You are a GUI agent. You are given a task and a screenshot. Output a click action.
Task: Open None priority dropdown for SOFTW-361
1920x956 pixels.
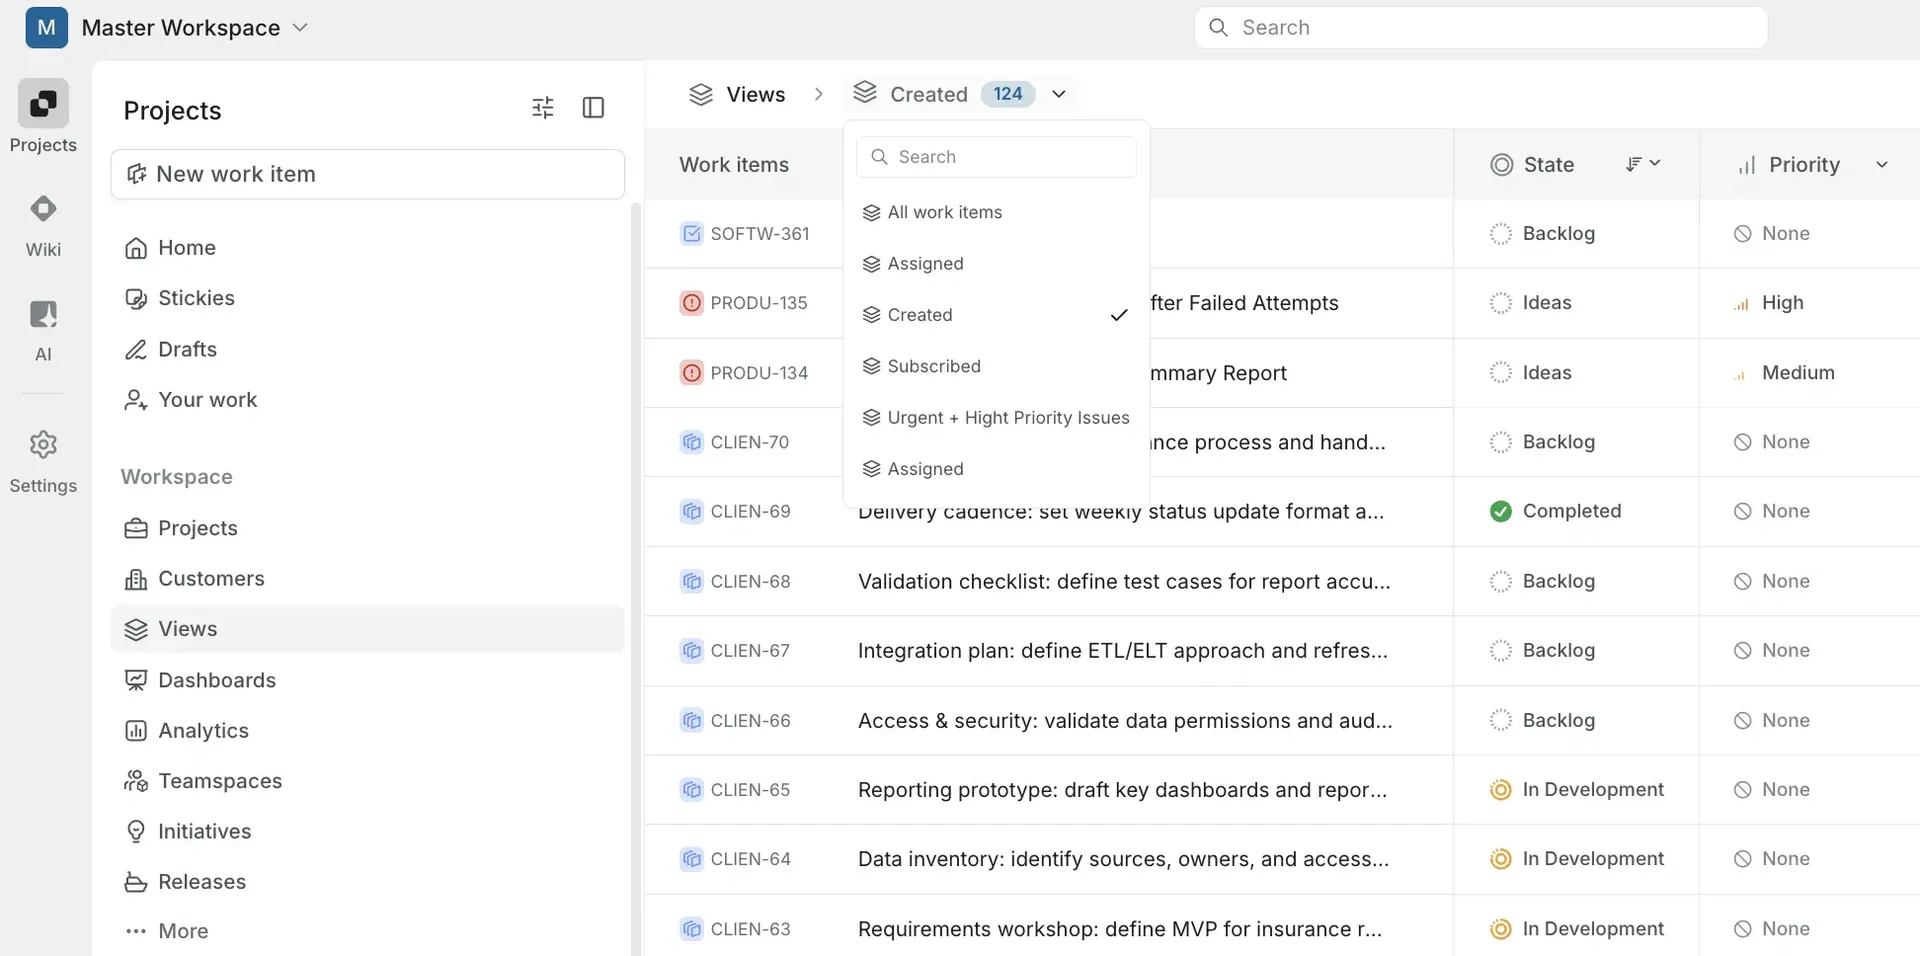coord(1772,234)
